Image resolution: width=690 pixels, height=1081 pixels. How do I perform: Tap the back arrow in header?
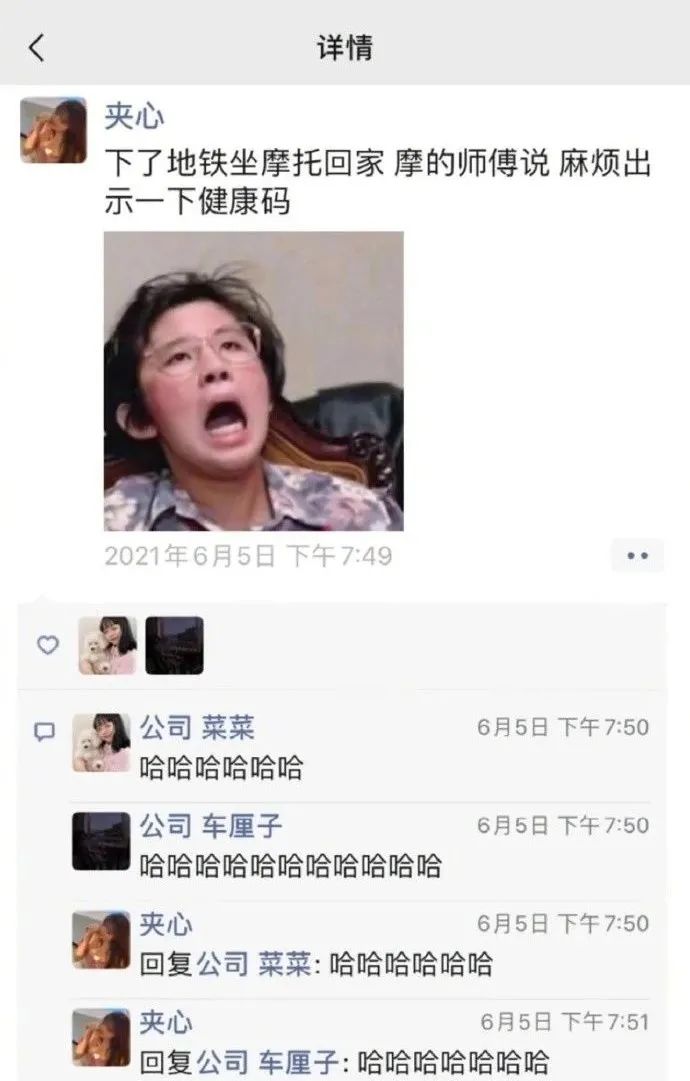[x=37, y=48]
